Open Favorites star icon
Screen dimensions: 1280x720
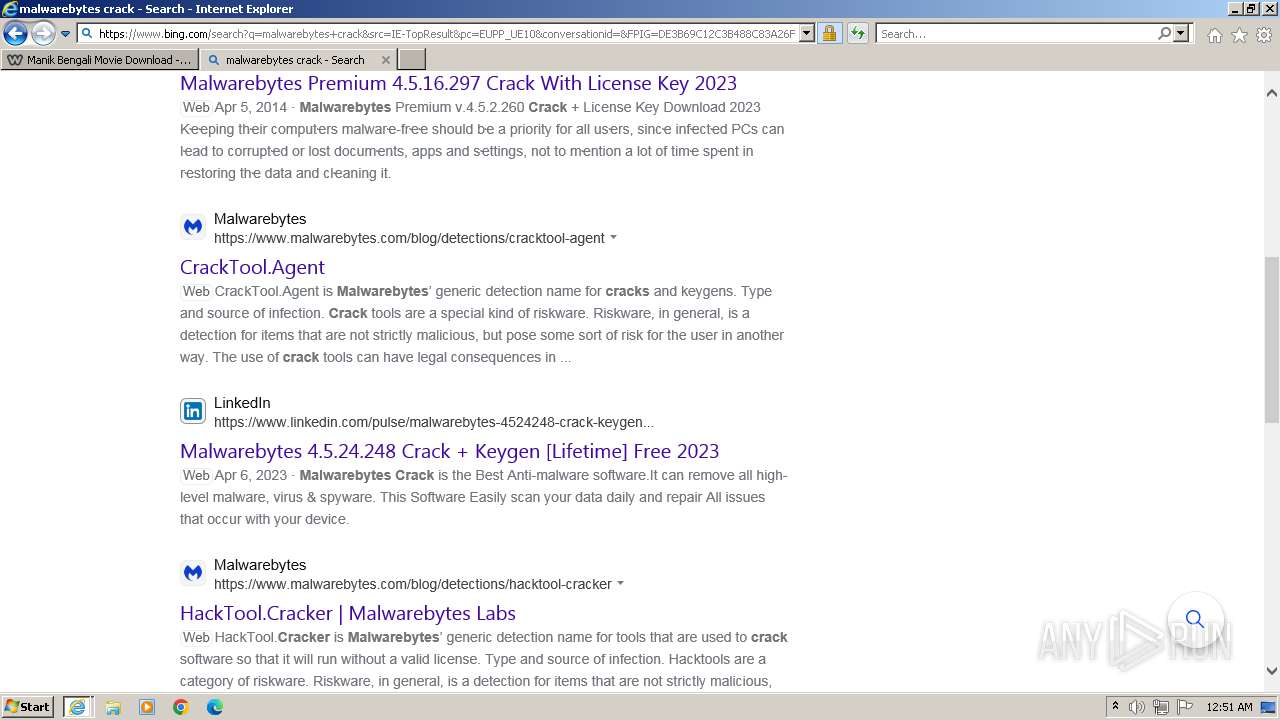(1239, 35)
